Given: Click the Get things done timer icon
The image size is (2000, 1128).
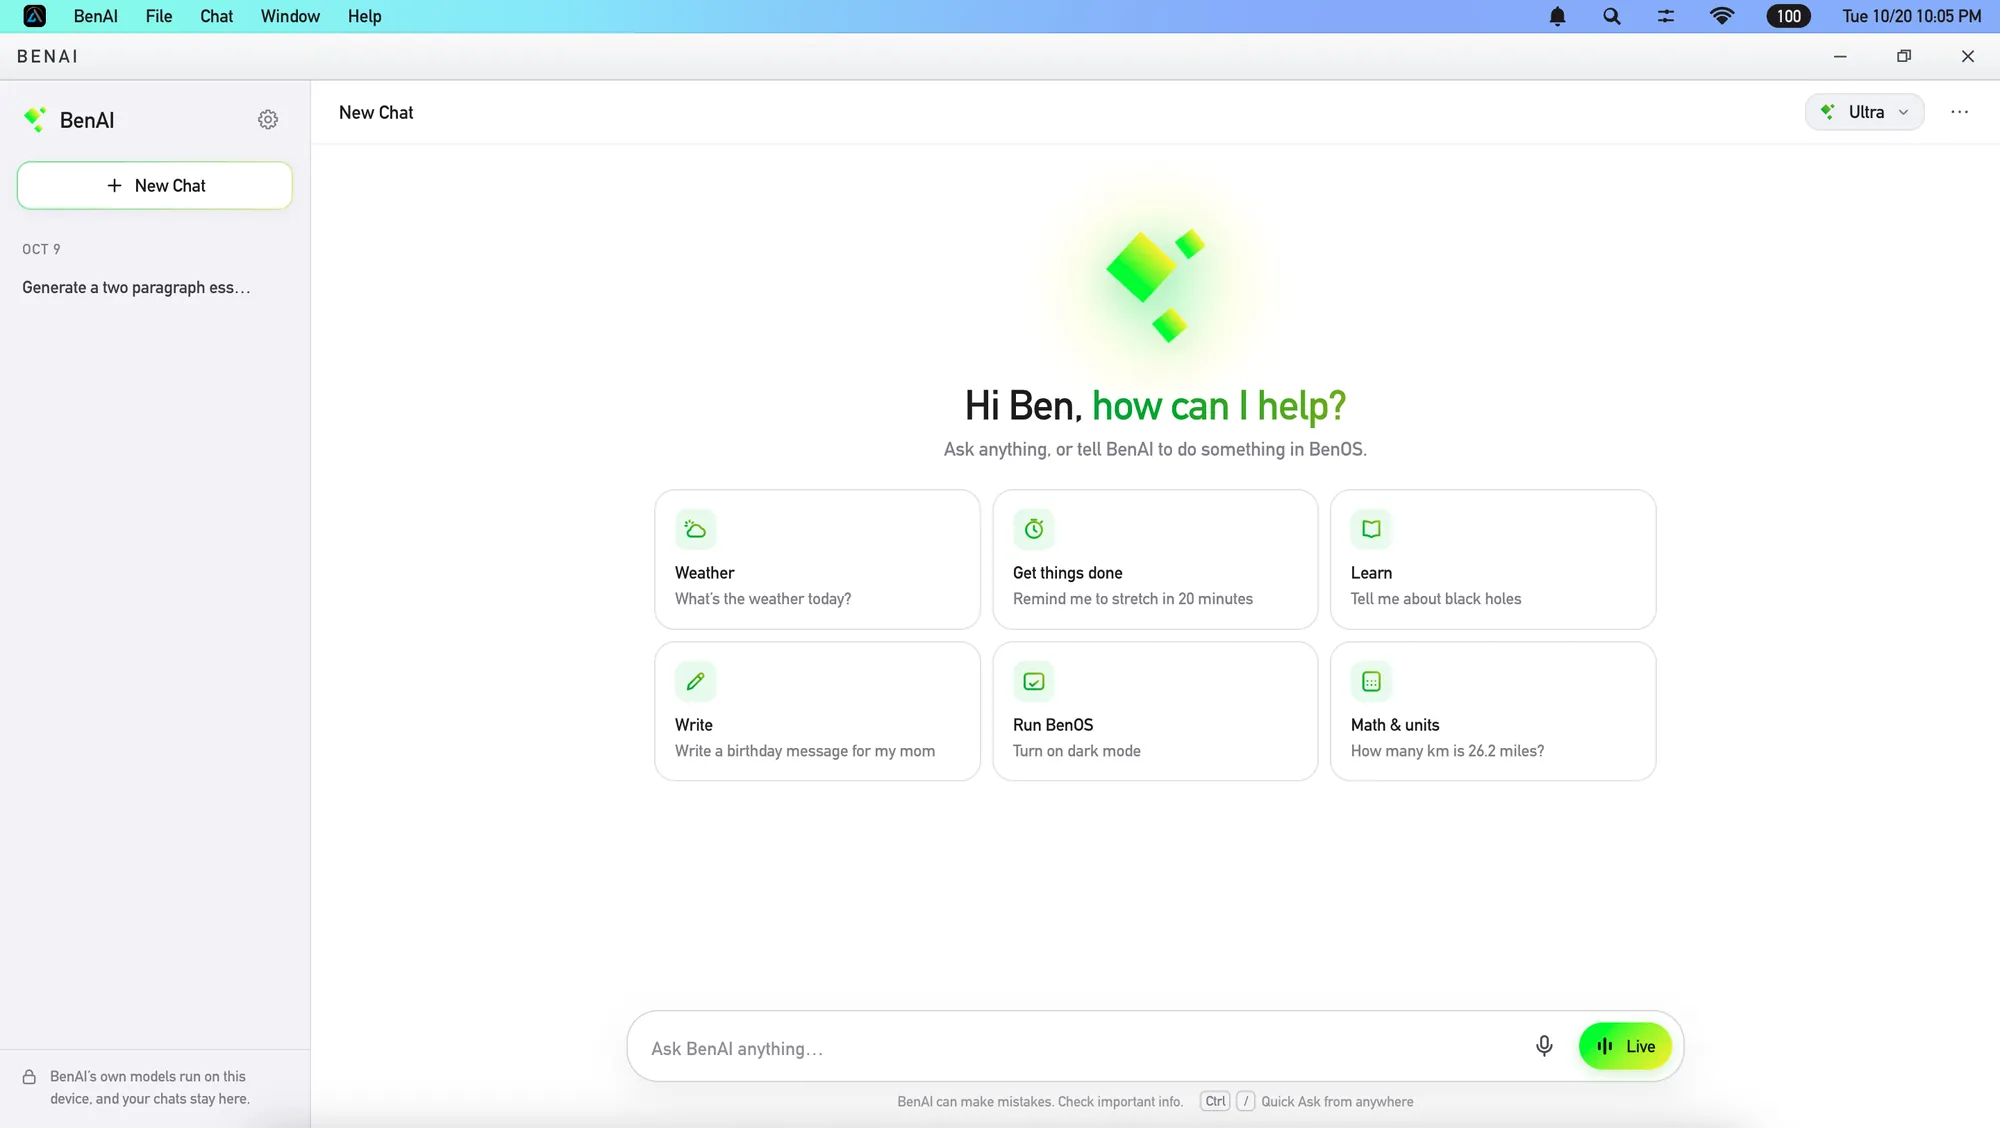Looking at the screenshot, I should (1034, 529).
